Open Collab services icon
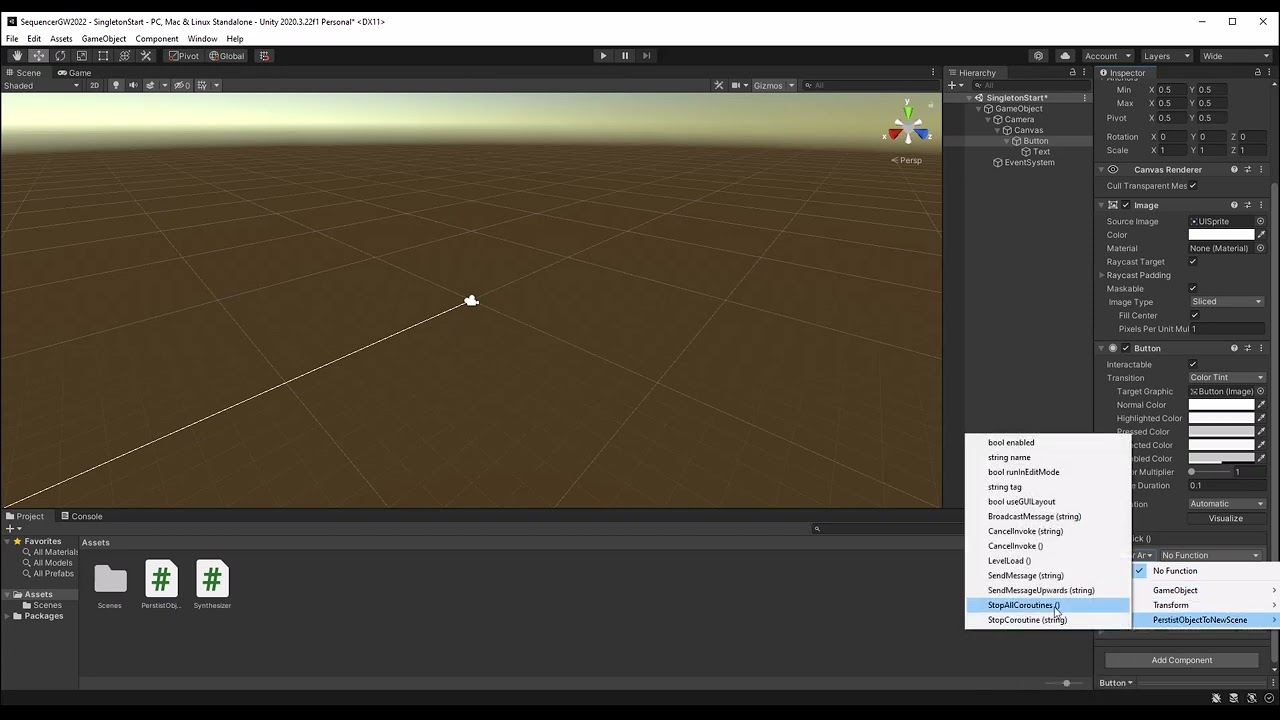Screen dimensions: 1280x720 pos(1039,56)
